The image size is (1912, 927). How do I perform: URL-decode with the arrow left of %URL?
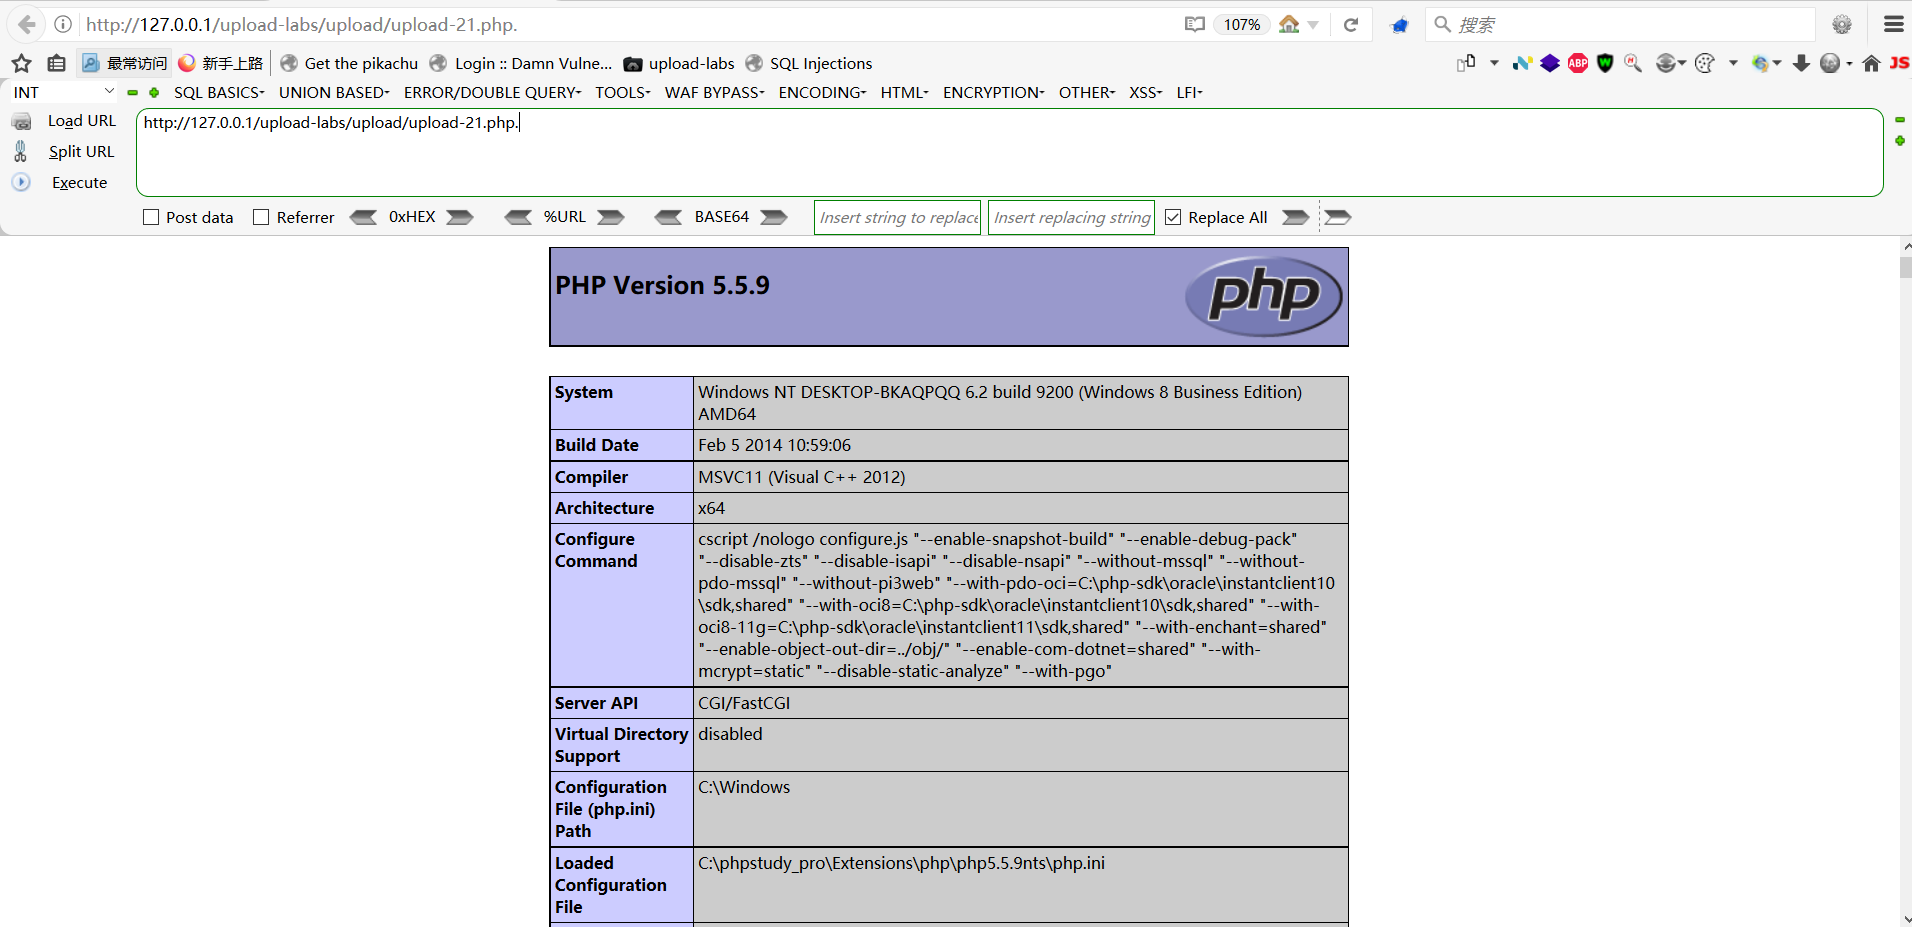[518, 217]
